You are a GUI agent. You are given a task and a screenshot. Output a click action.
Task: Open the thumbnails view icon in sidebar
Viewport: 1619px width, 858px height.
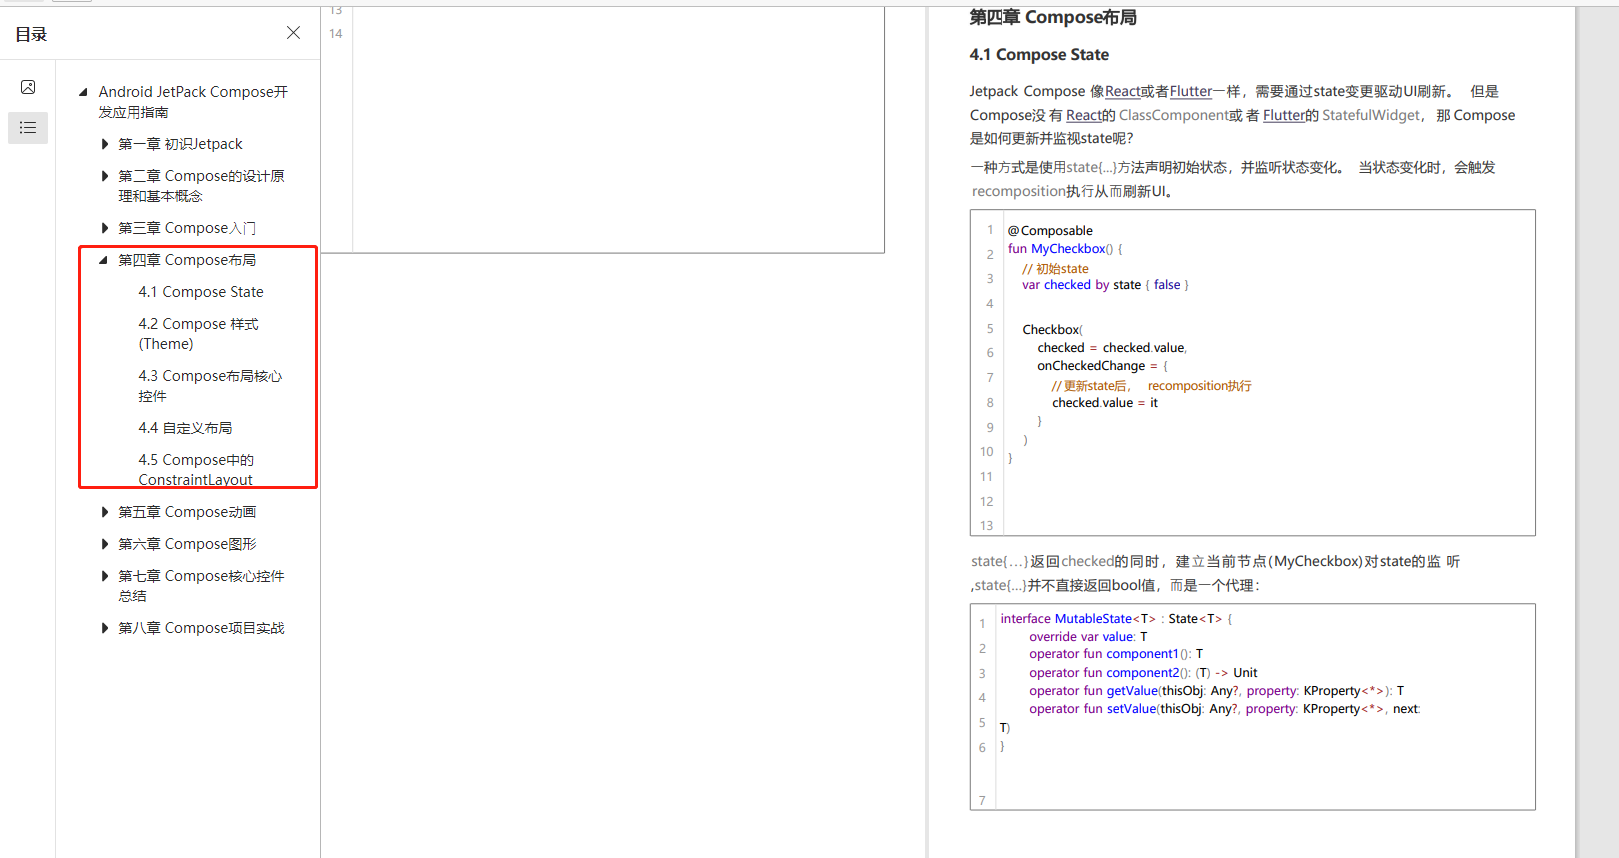point(28,87)
